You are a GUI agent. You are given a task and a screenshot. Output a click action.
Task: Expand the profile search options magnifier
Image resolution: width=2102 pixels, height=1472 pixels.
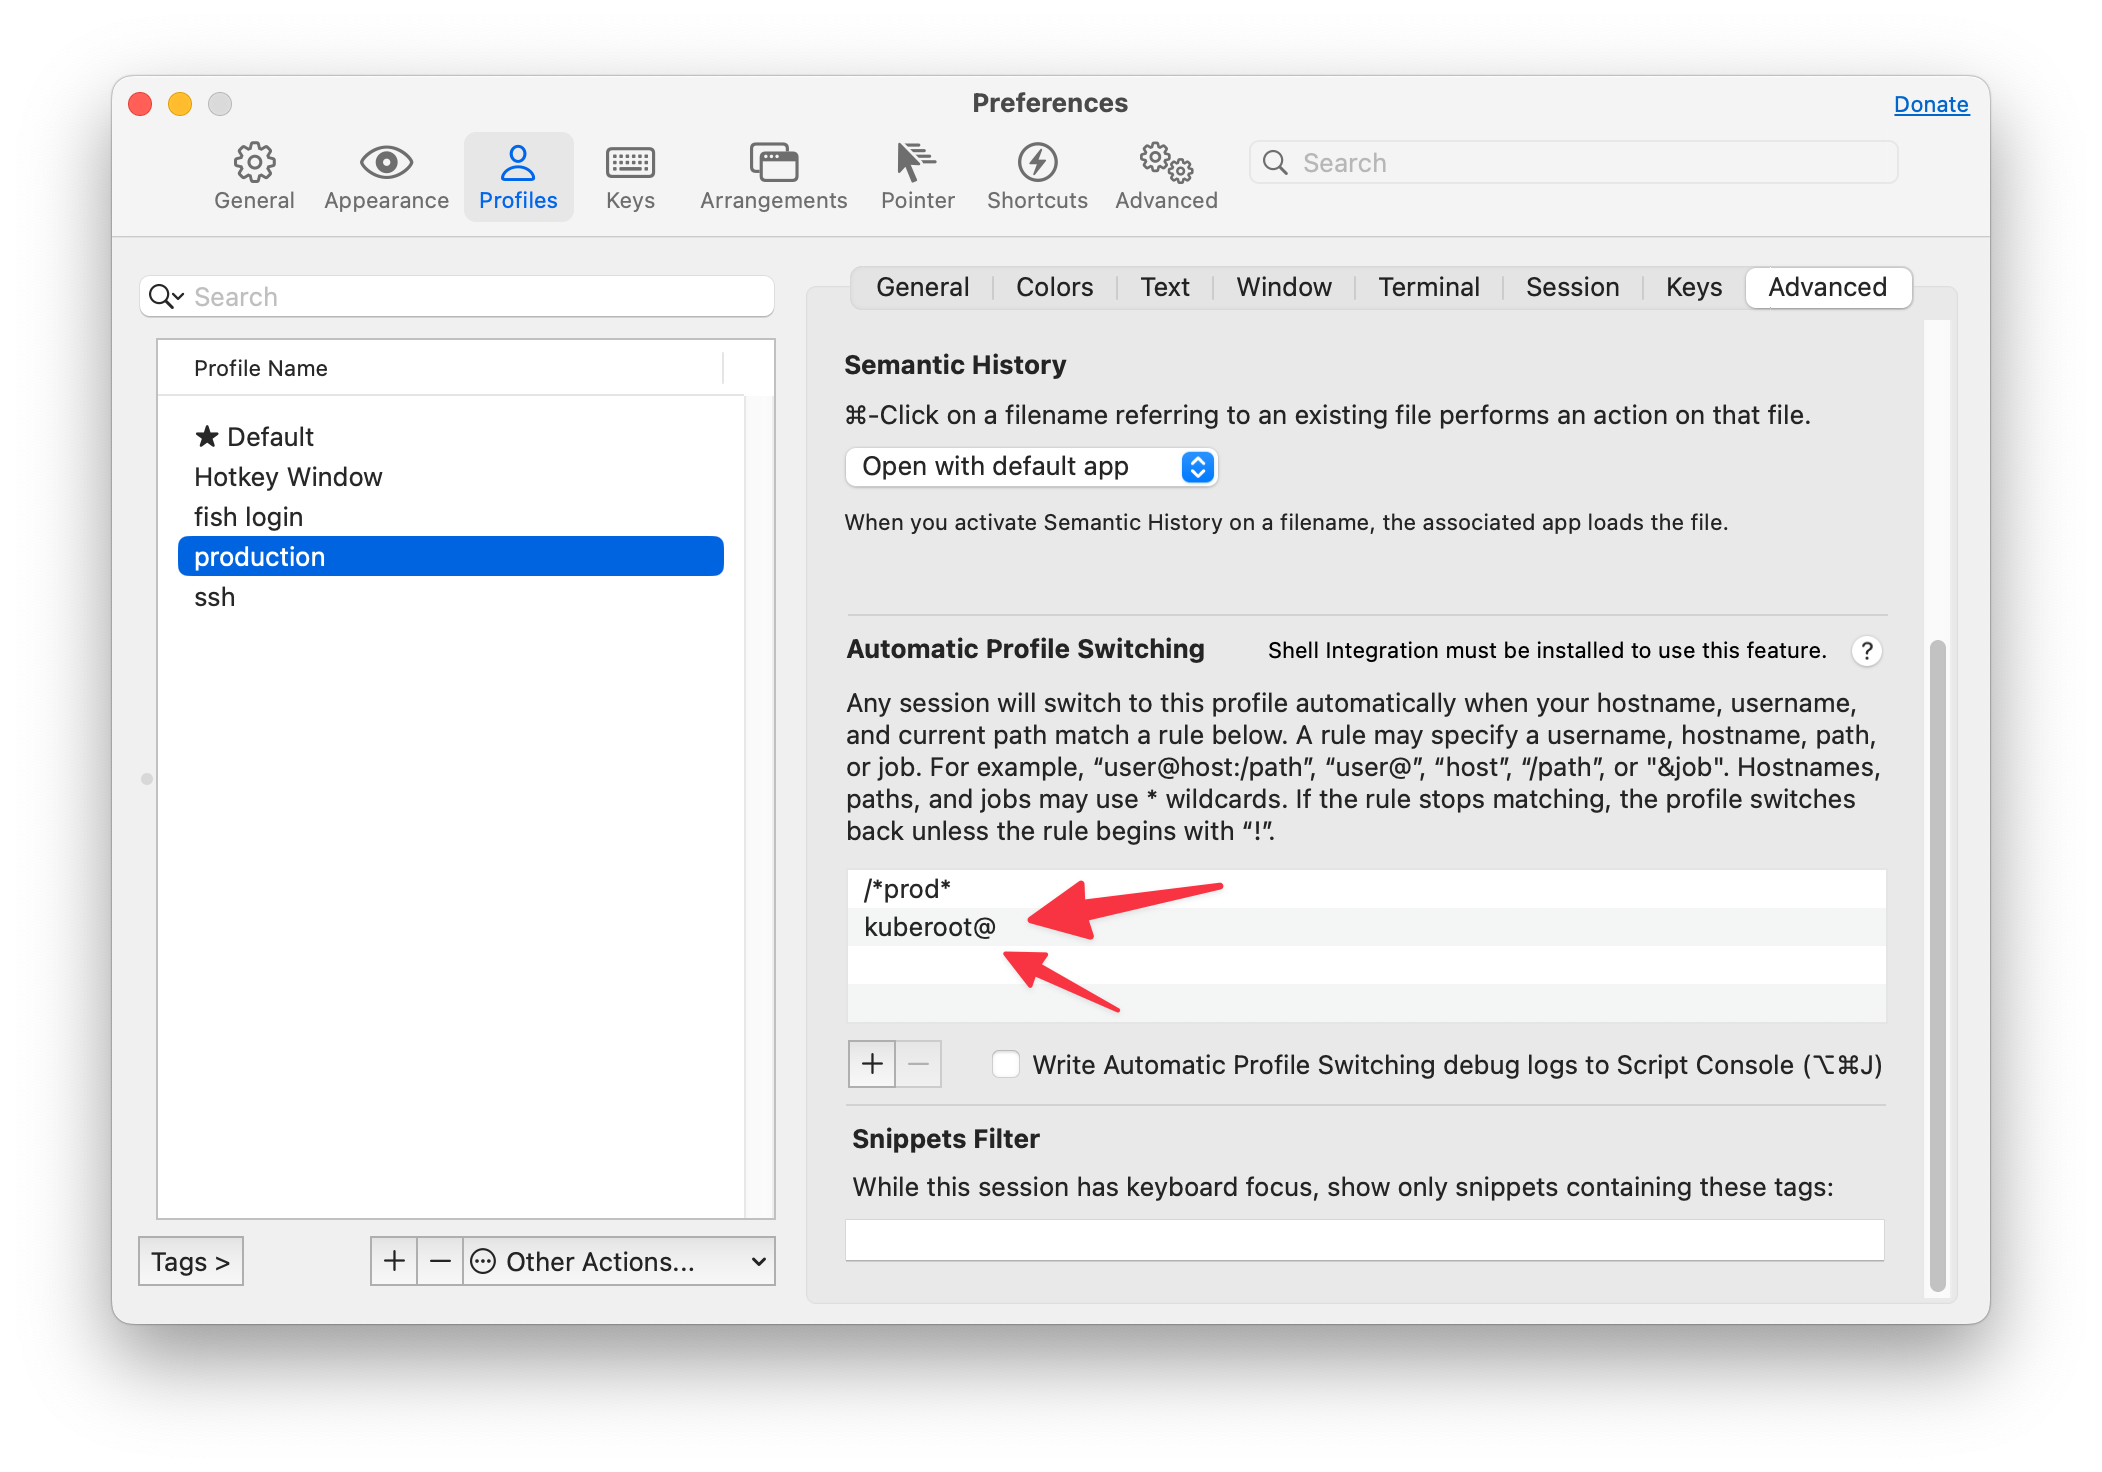pos(165,297)
